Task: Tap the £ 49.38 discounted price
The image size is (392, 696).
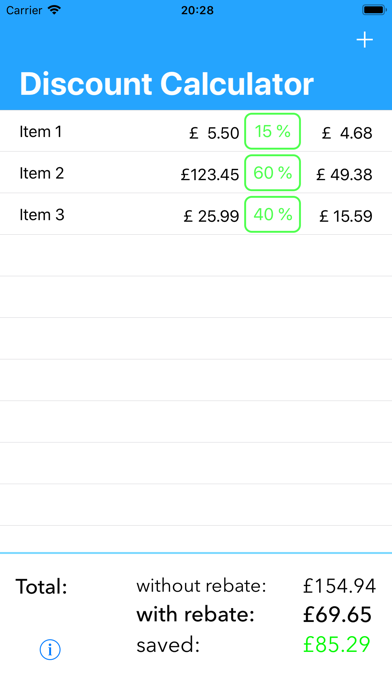Action: [344, 175]
